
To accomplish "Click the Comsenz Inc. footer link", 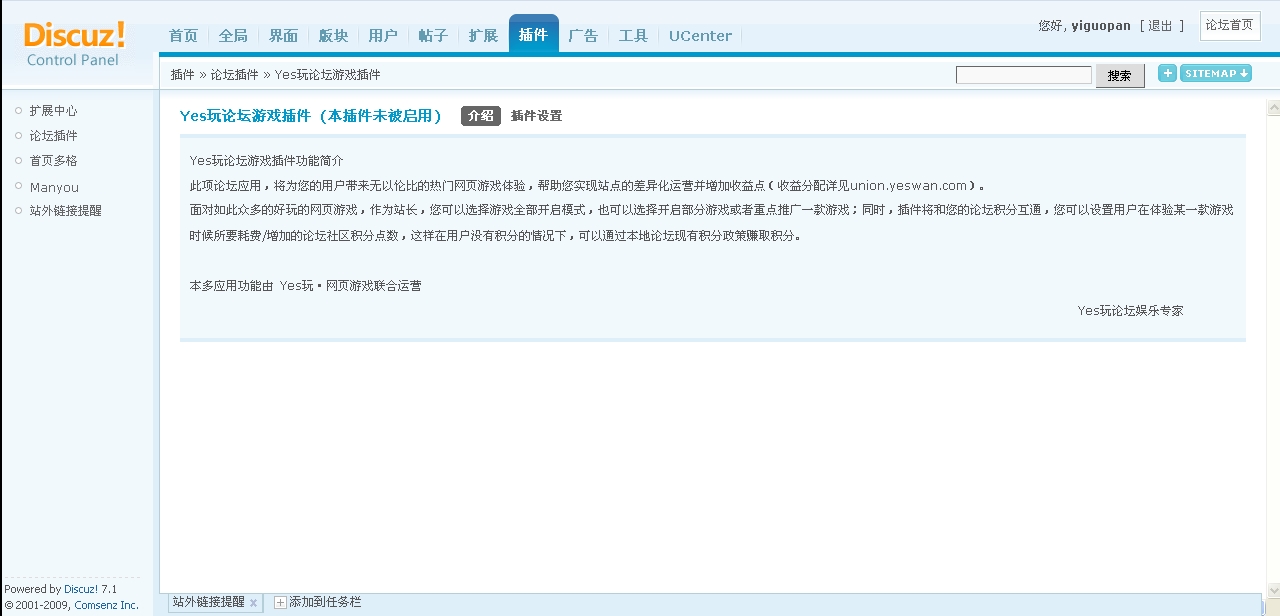I will [x=106, y=605].
